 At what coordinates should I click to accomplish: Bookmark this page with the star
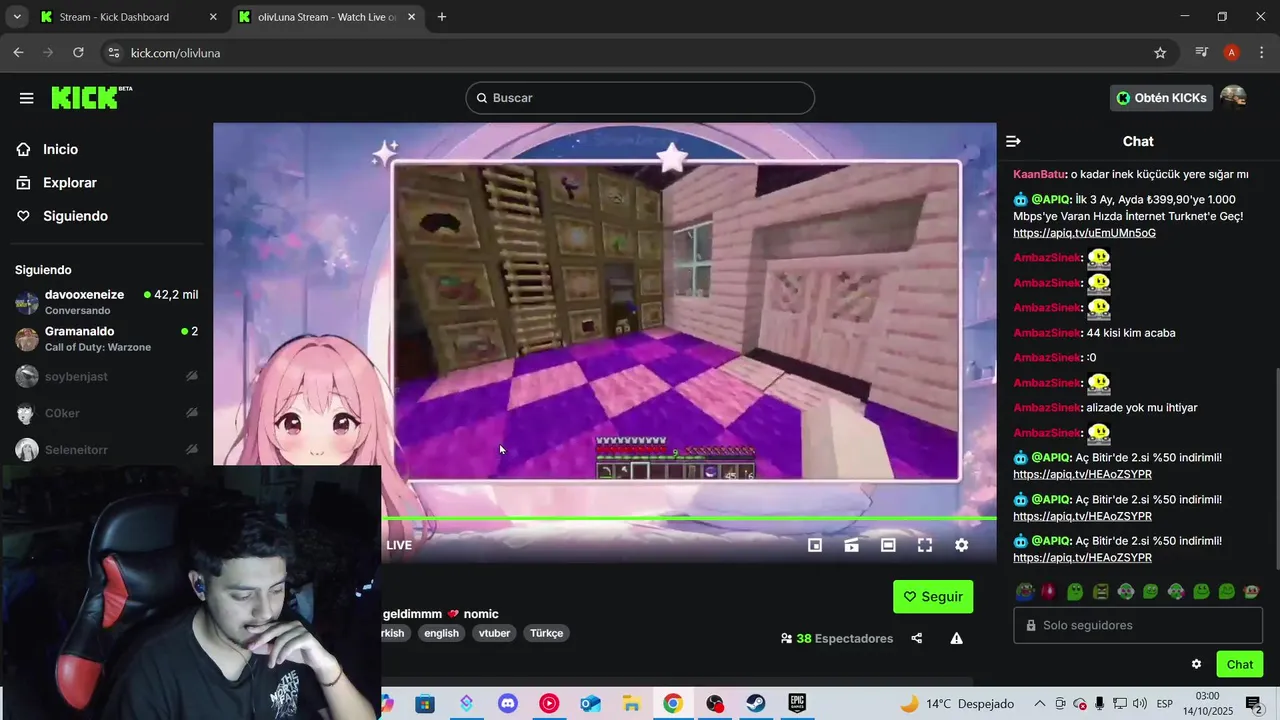coord(1160,53)
